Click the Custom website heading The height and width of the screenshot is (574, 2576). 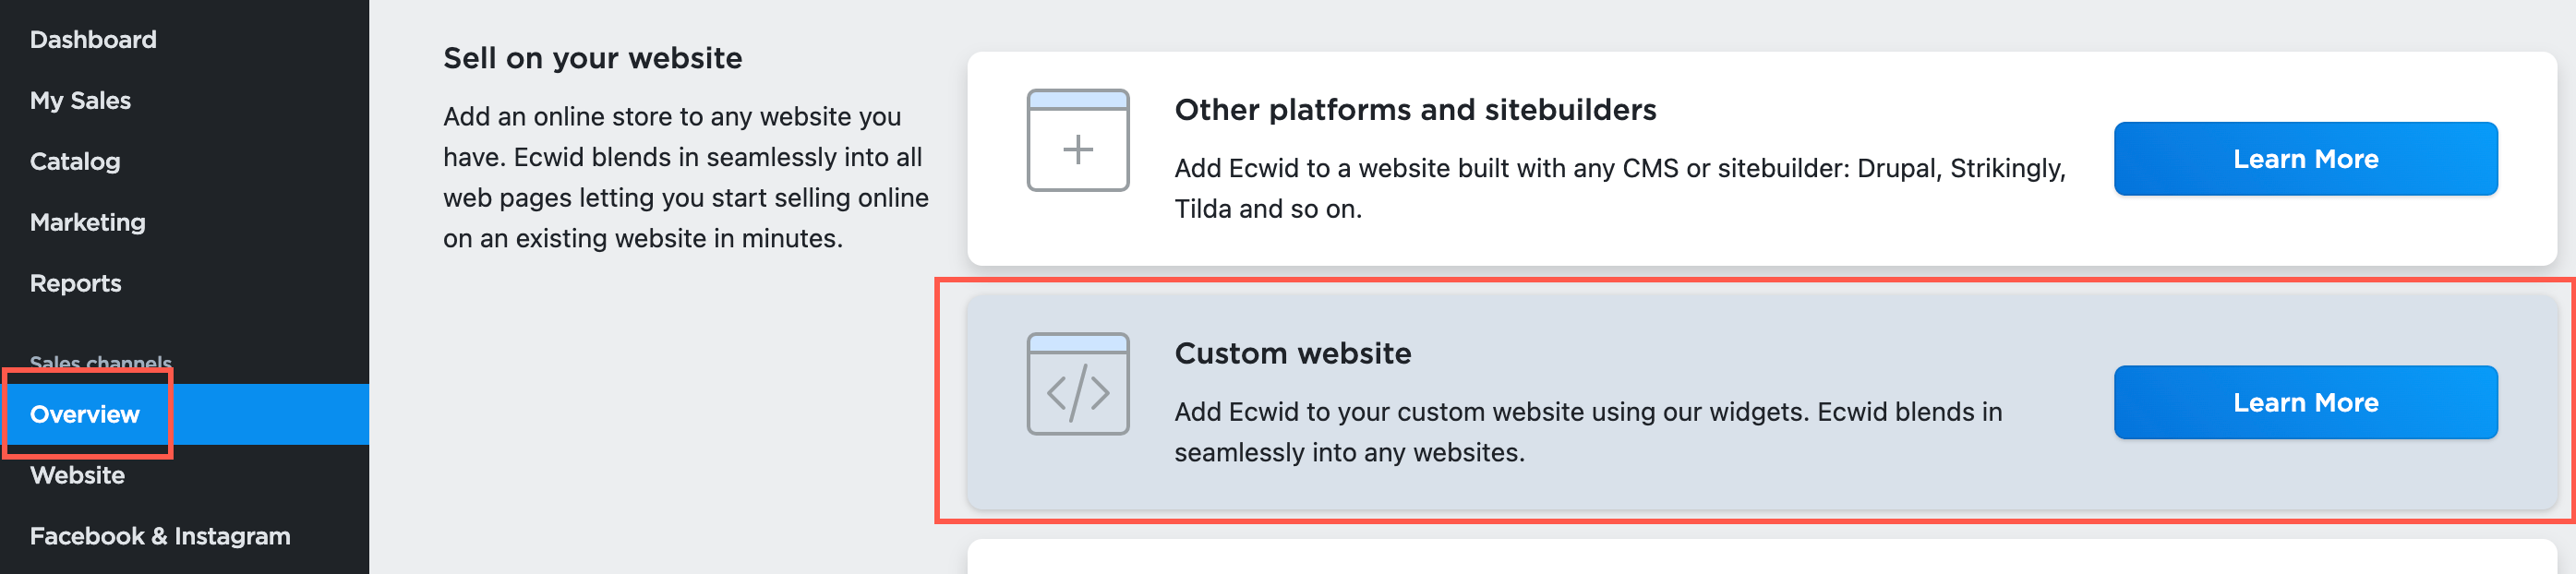coord(1292,354)
